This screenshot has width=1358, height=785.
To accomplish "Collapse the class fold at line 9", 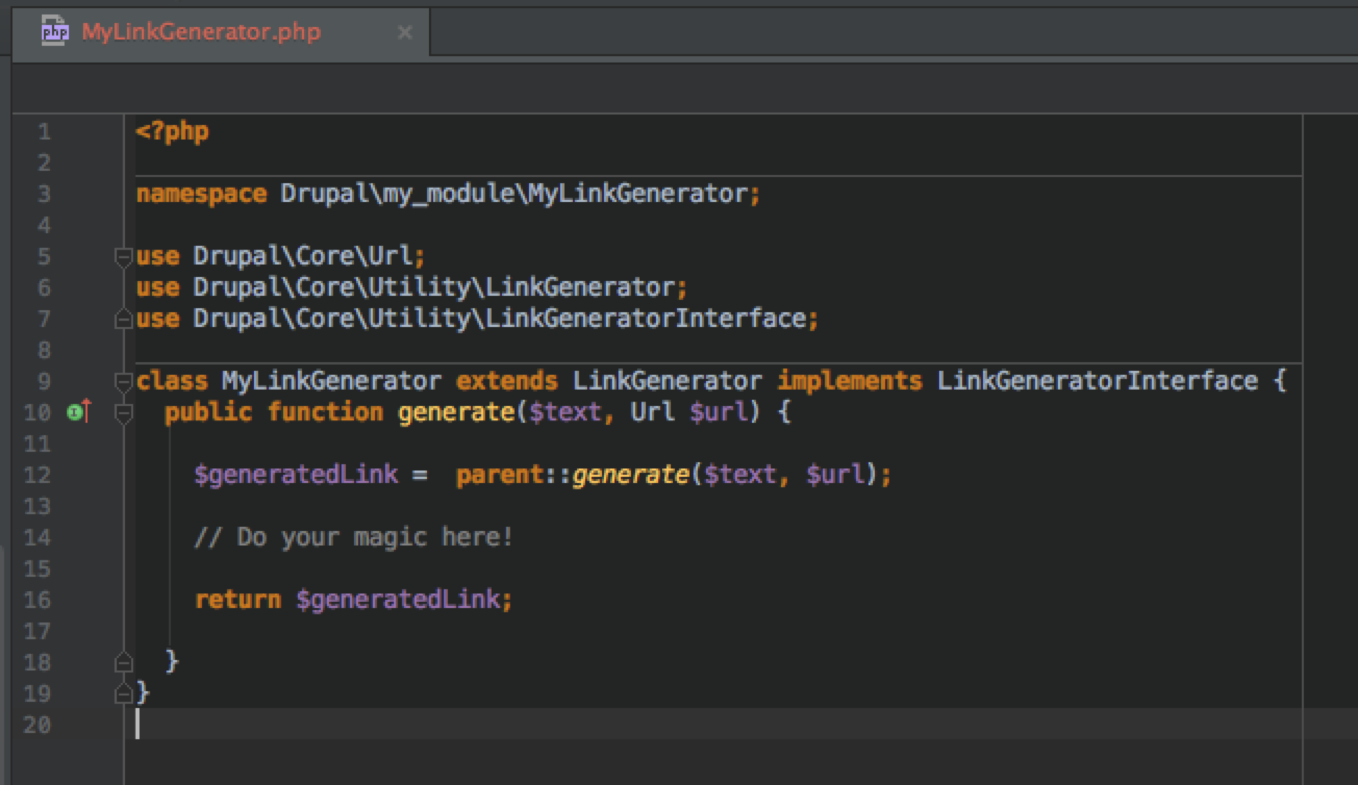I will coord(124,380).
